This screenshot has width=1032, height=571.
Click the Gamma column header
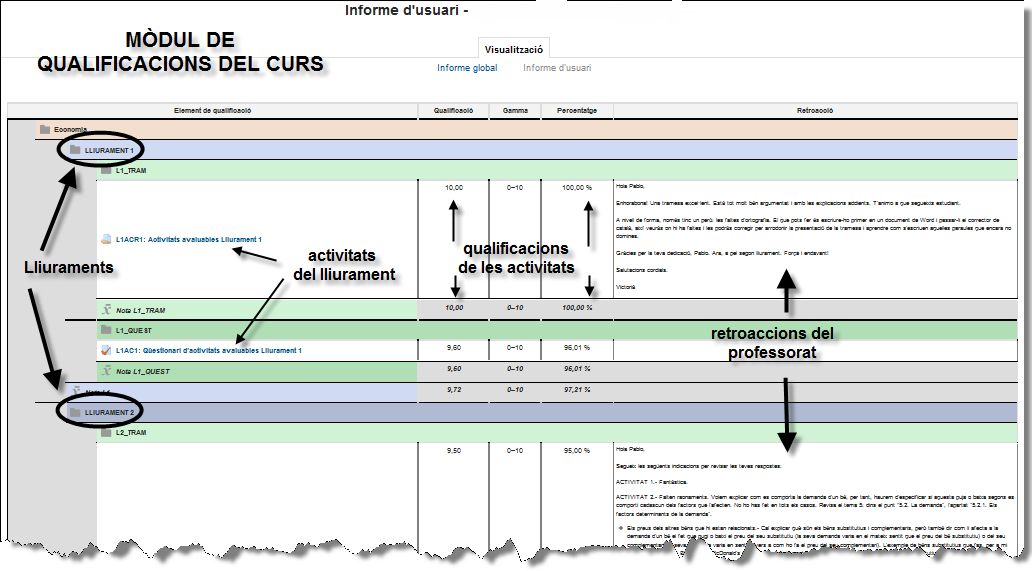515,111
